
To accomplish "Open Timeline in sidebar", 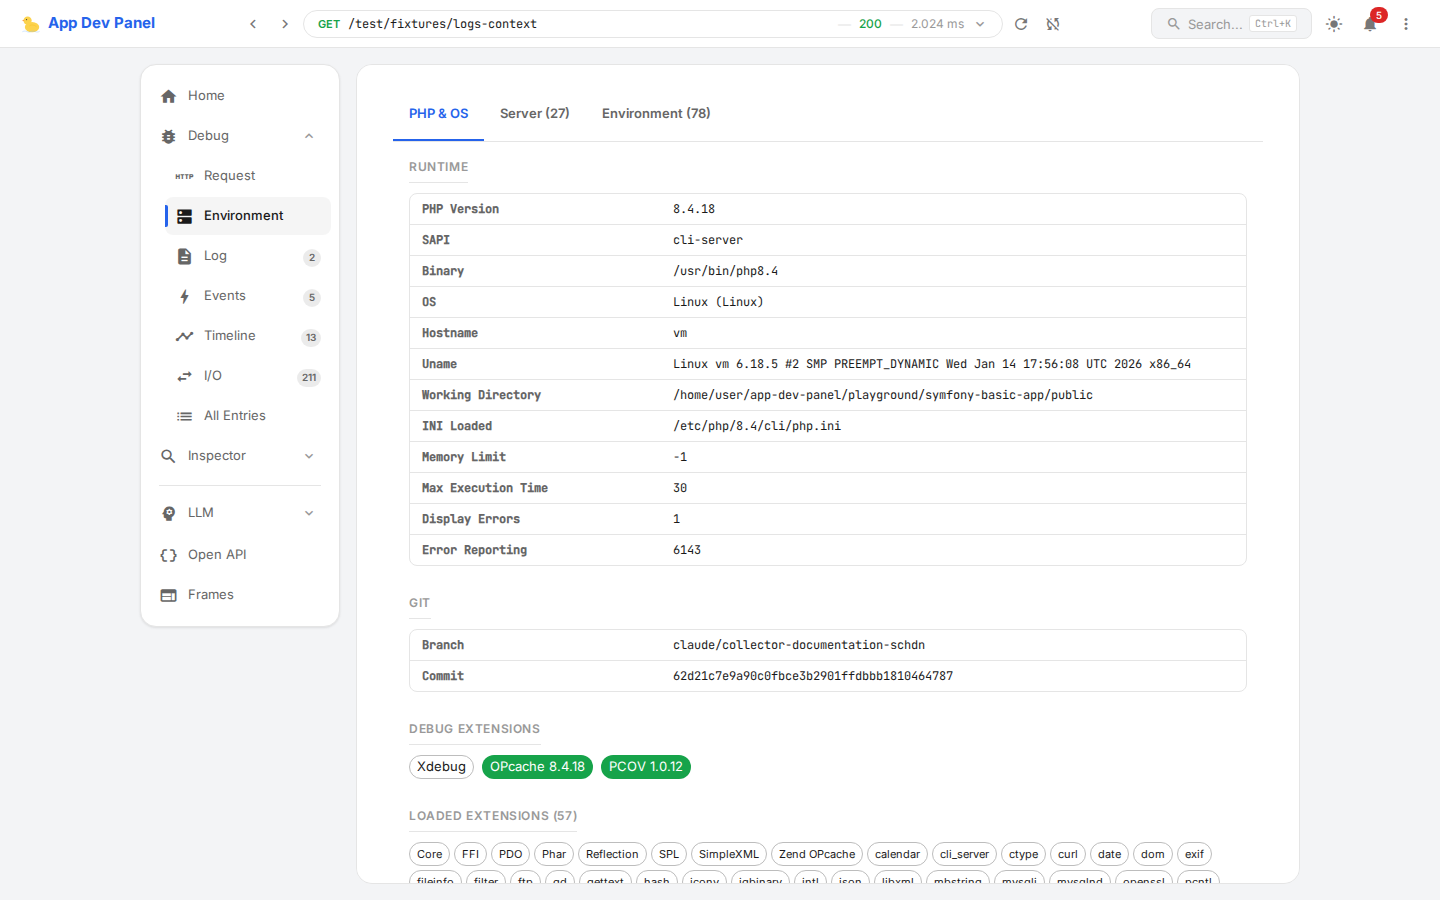I will pyautogui.click(x=229, y=336).
